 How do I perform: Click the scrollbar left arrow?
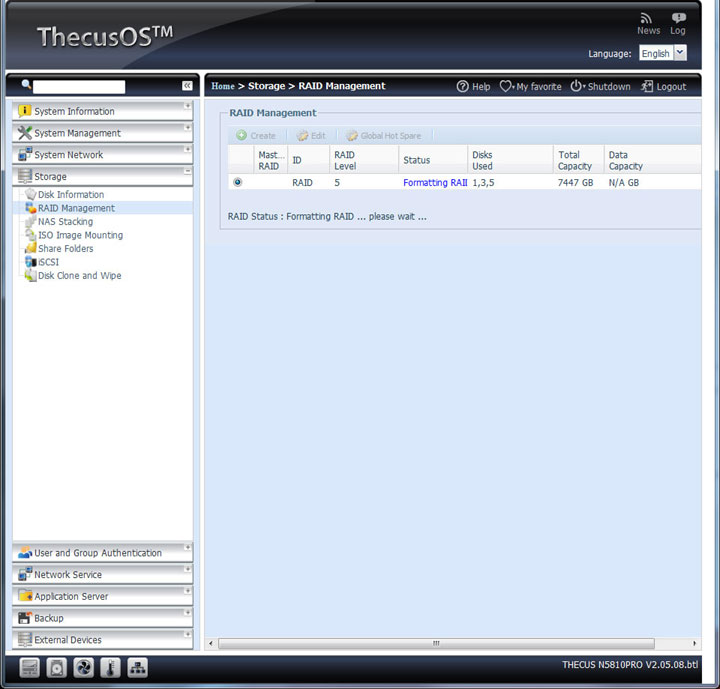[211, 643]
